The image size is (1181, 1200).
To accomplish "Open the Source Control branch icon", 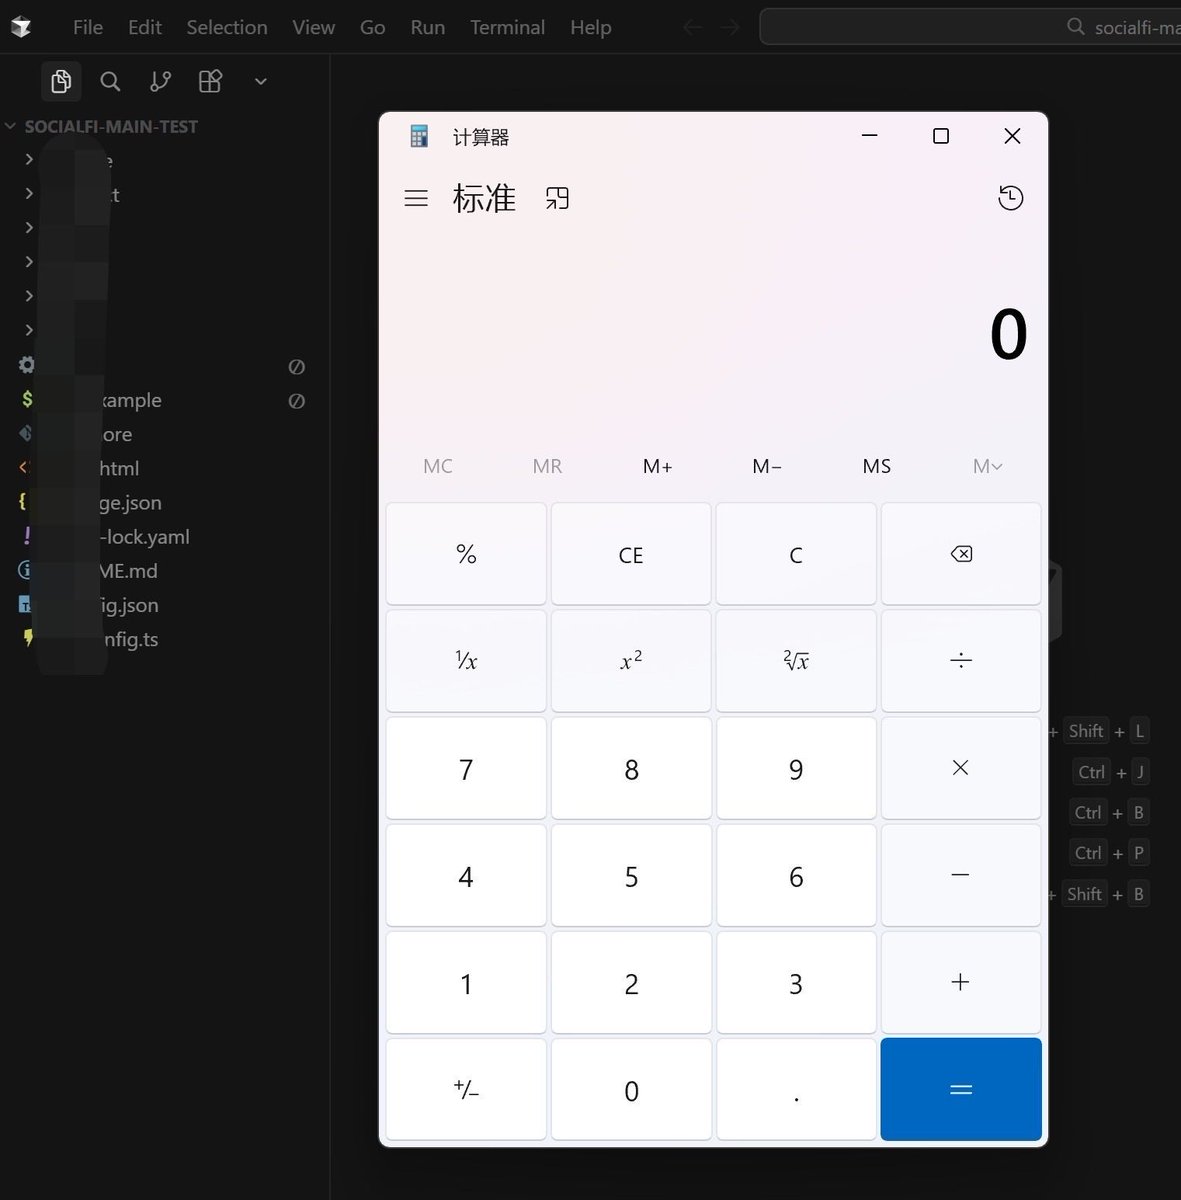I will [160, 81].
